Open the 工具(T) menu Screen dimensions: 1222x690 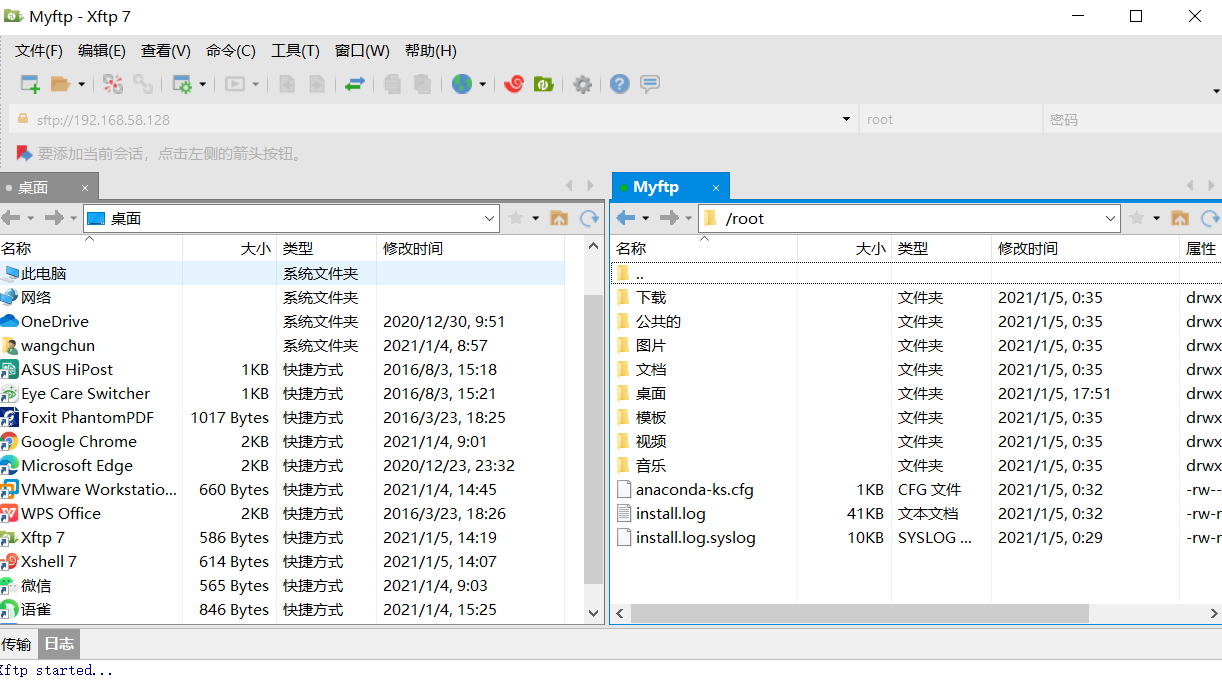tap(295, 51)
